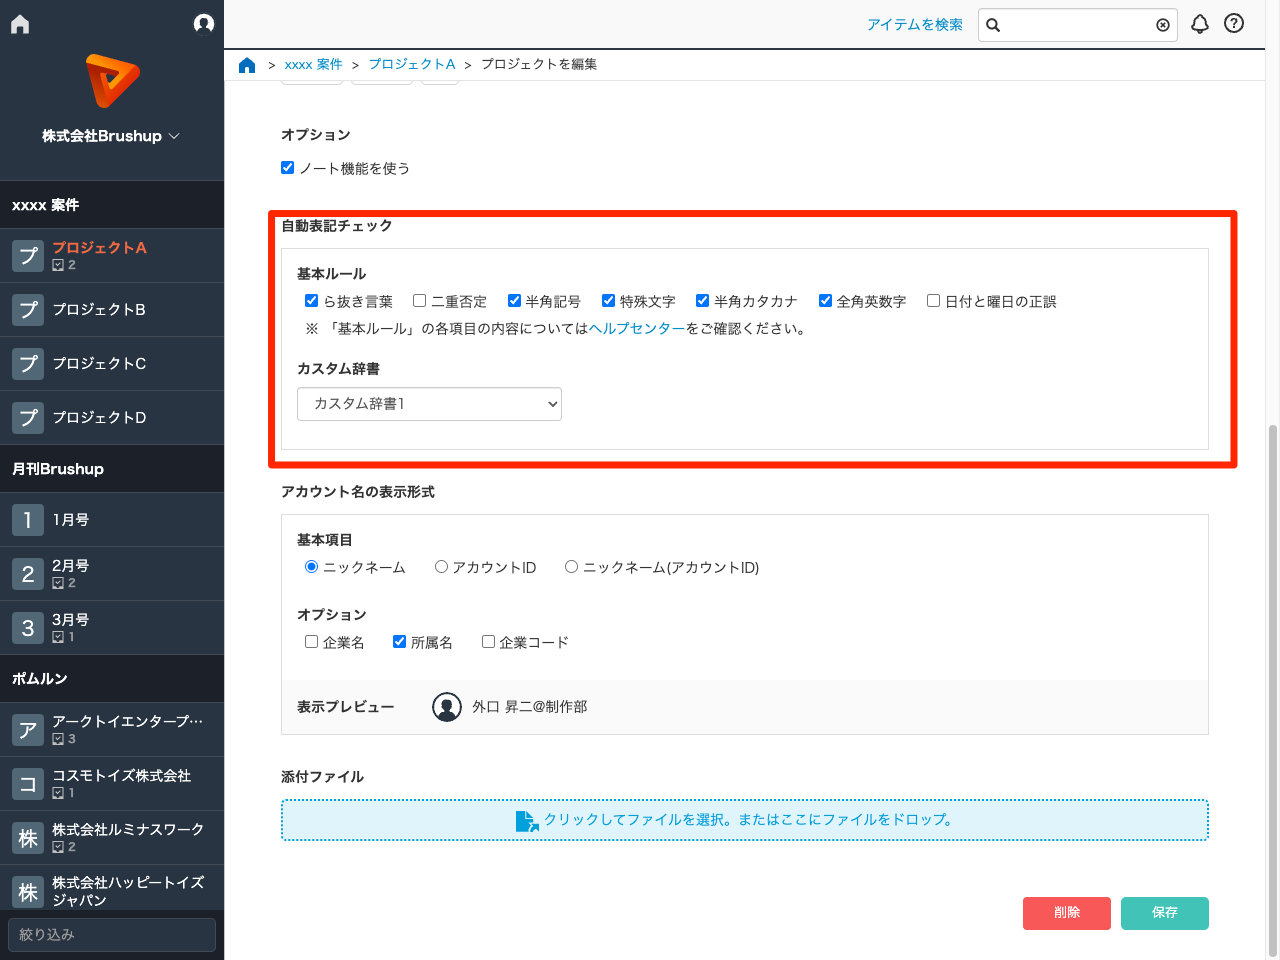
Task: Enable the 二重否定 check rule
Action: [x=419, y=300]
